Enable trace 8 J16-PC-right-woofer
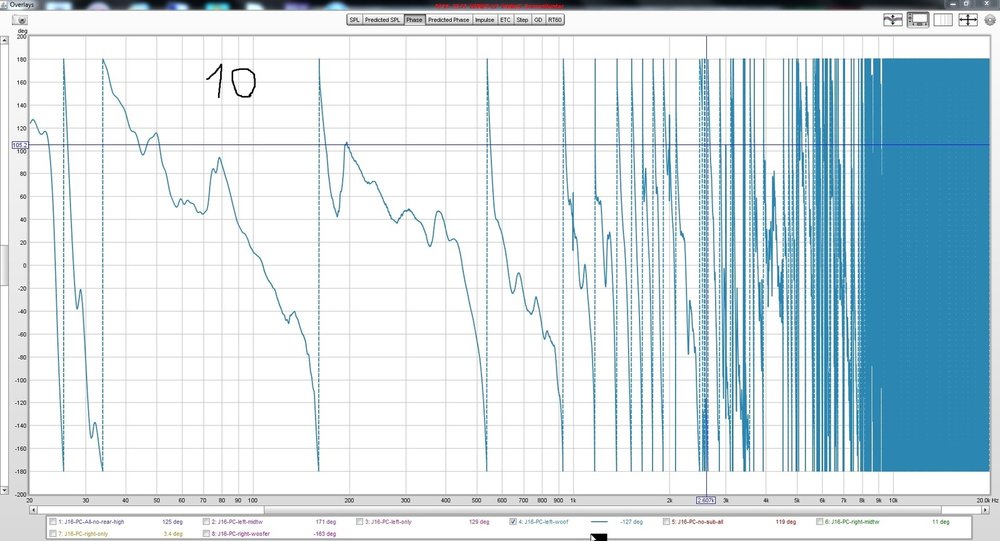This screenshot has height=541, width=1000. (x=207, y=533)
